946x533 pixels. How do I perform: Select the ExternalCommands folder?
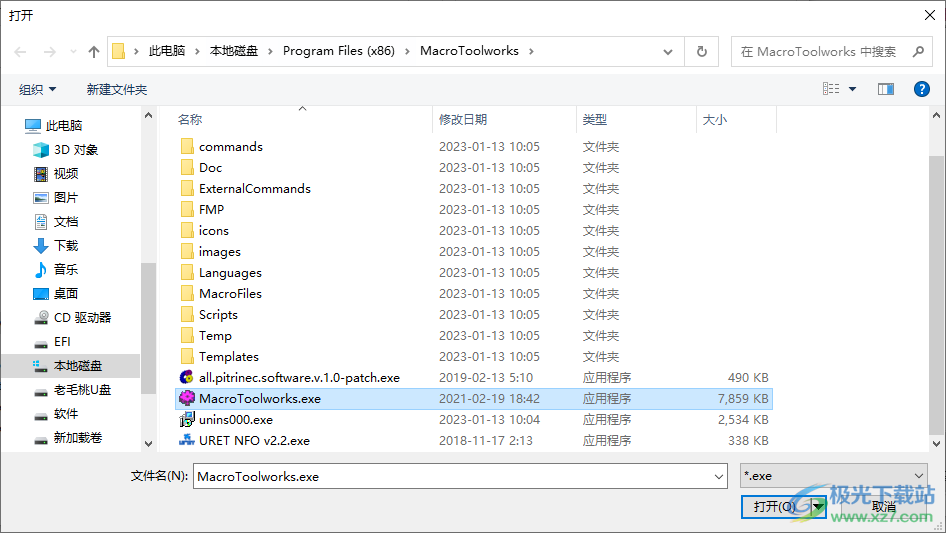[x=255, y=189]
